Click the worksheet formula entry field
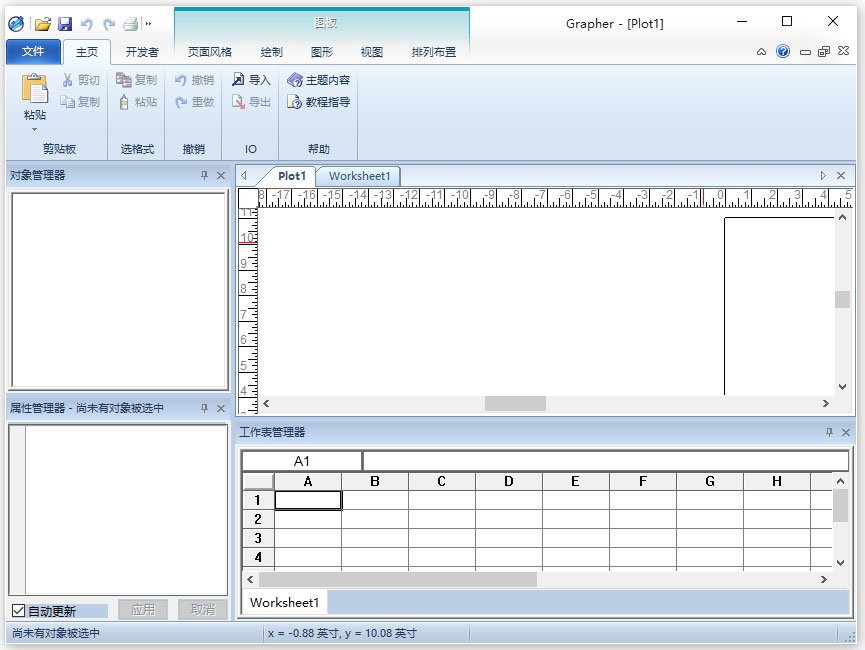The width and height of the screenshot is (865, 650). point(605,461)
